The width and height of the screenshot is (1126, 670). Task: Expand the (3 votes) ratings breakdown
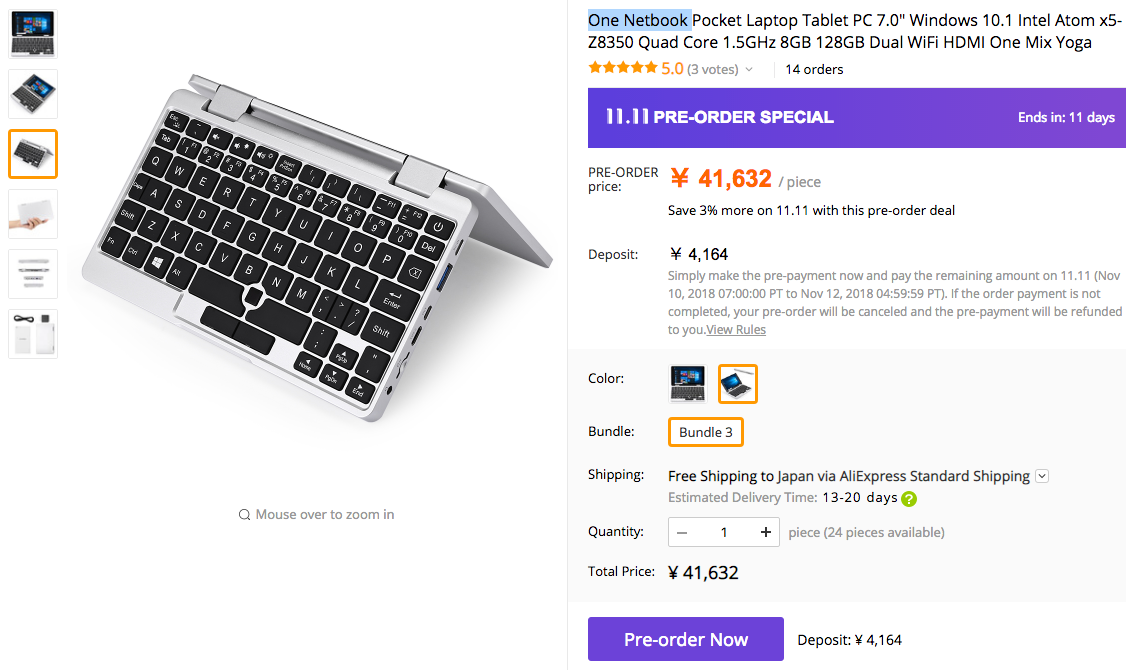[723, 68]
